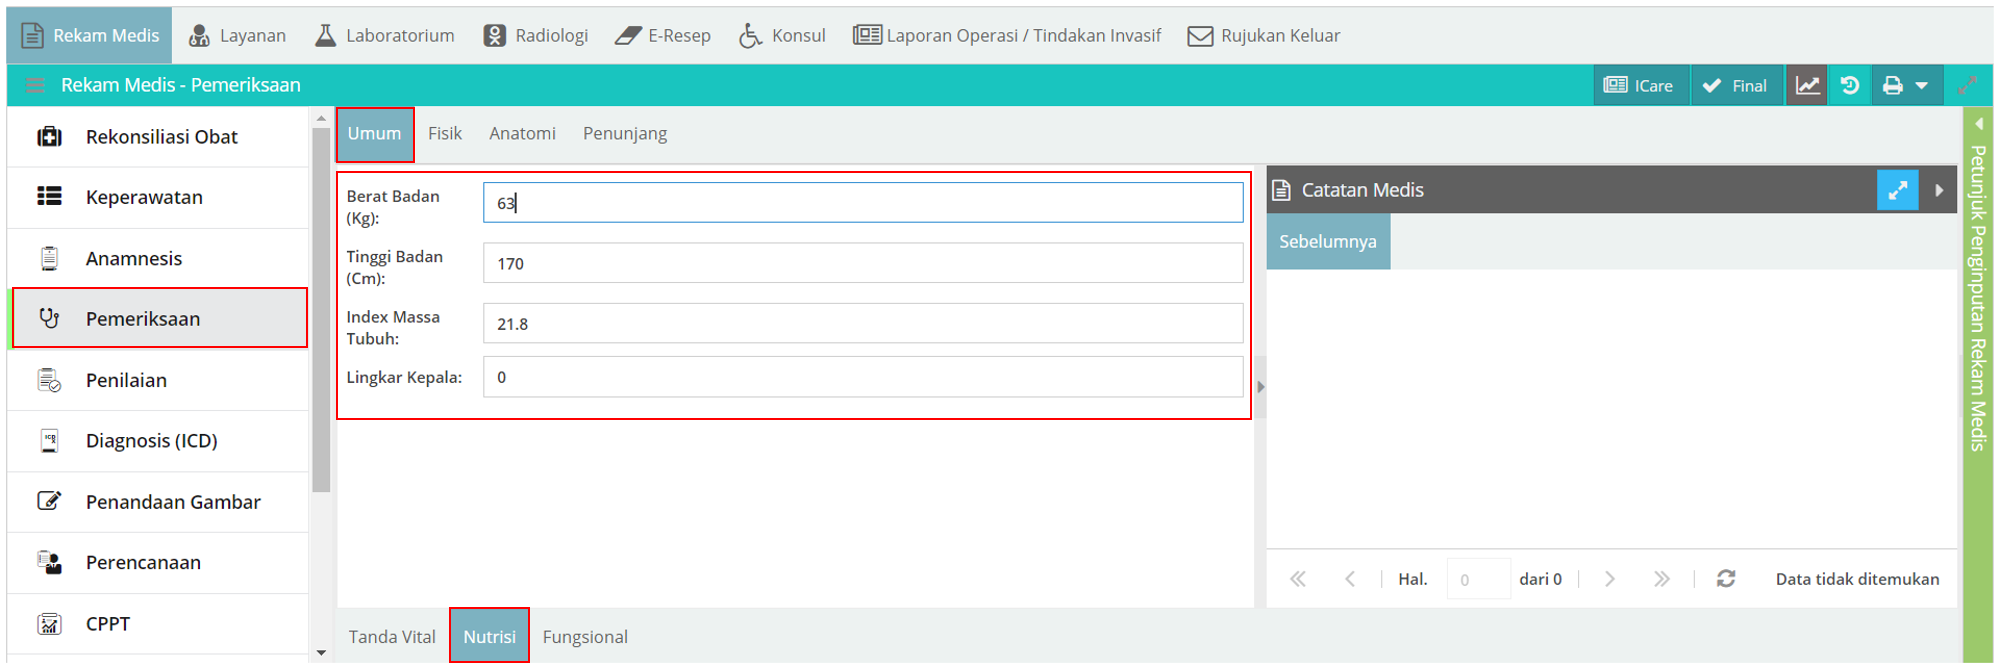The height and width of the screenshot is (667, 2000).
Task: Open Laporan Operasi / Tindakan Invasif
Action: (x=1006, y=35)
